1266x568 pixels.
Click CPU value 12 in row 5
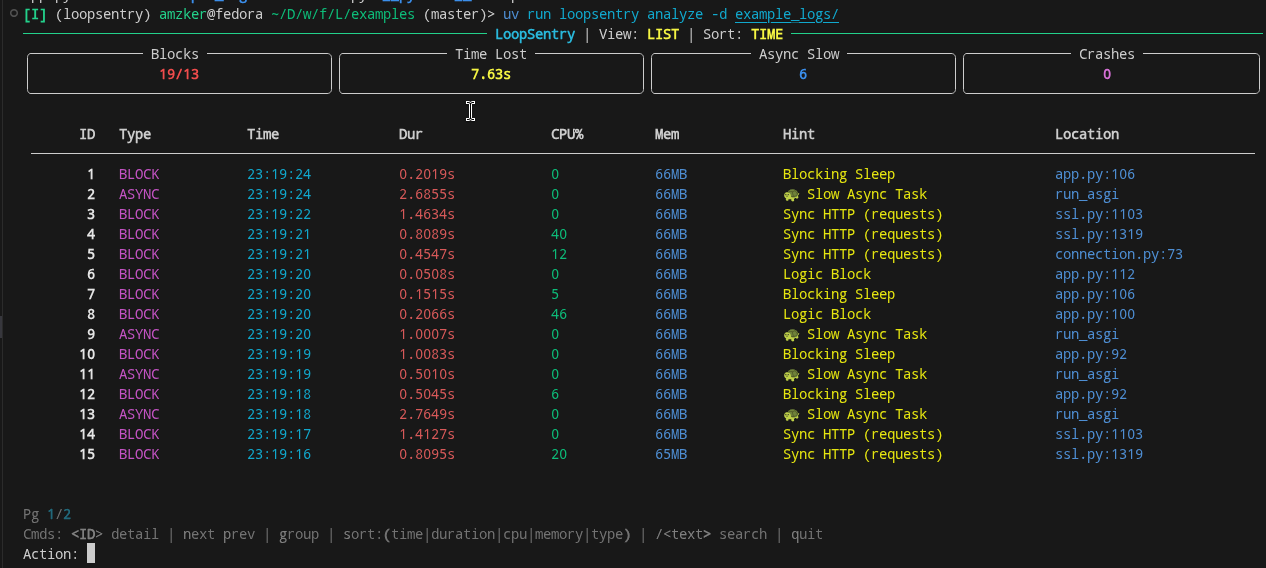pos(559,254)
